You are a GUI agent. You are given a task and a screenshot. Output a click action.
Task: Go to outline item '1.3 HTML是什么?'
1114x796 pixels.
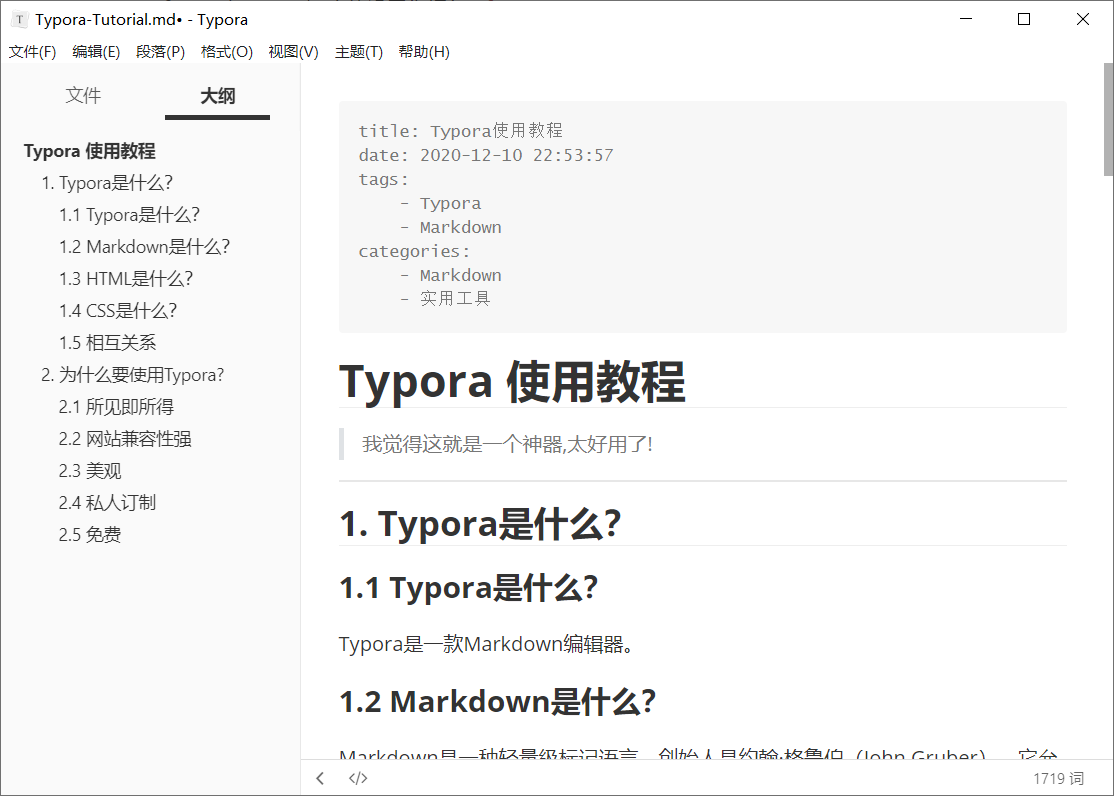[126, 279]
